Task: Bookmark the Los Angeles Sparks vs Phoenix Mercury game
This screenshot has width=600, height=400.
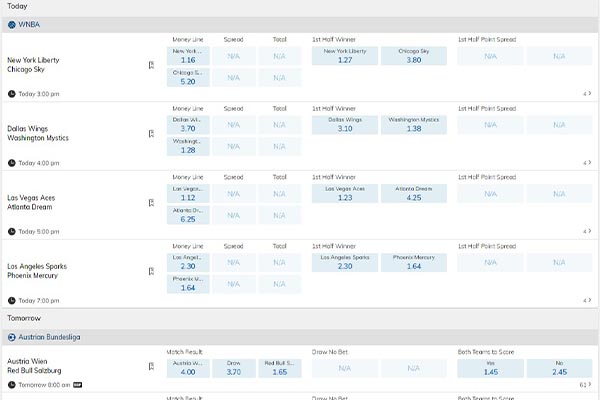Action: pyautogui.click(x=151, y=271)
